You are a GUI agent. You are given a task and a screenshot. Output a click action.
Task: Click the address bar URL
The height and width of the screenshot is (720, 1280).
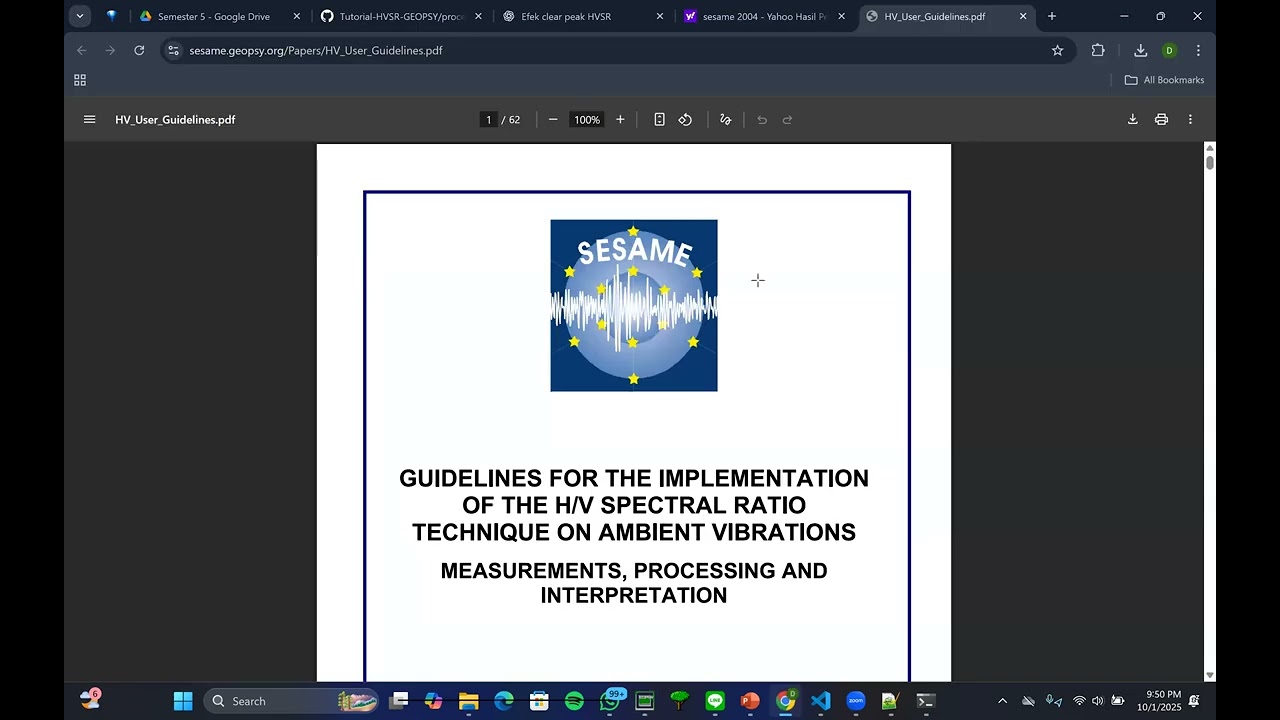[316, 50]
